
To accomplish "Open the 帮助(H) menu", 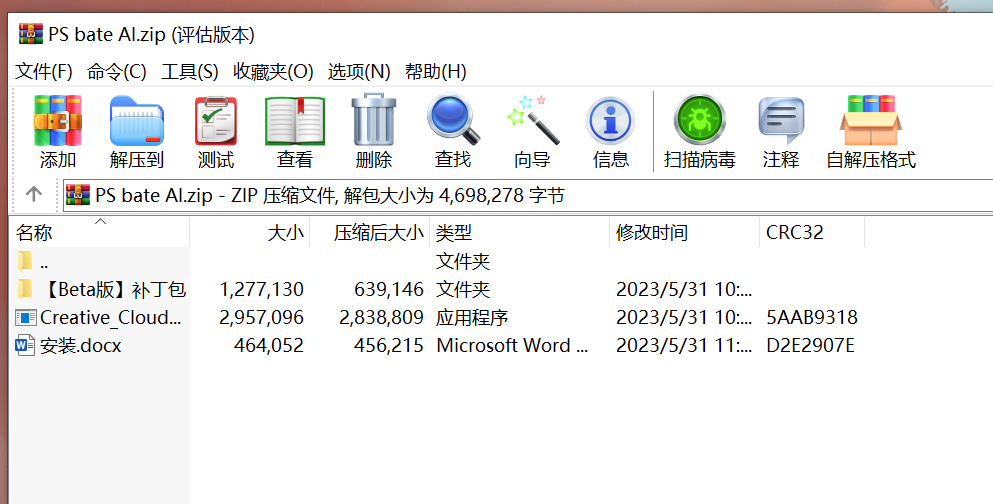I will point(436,72).
